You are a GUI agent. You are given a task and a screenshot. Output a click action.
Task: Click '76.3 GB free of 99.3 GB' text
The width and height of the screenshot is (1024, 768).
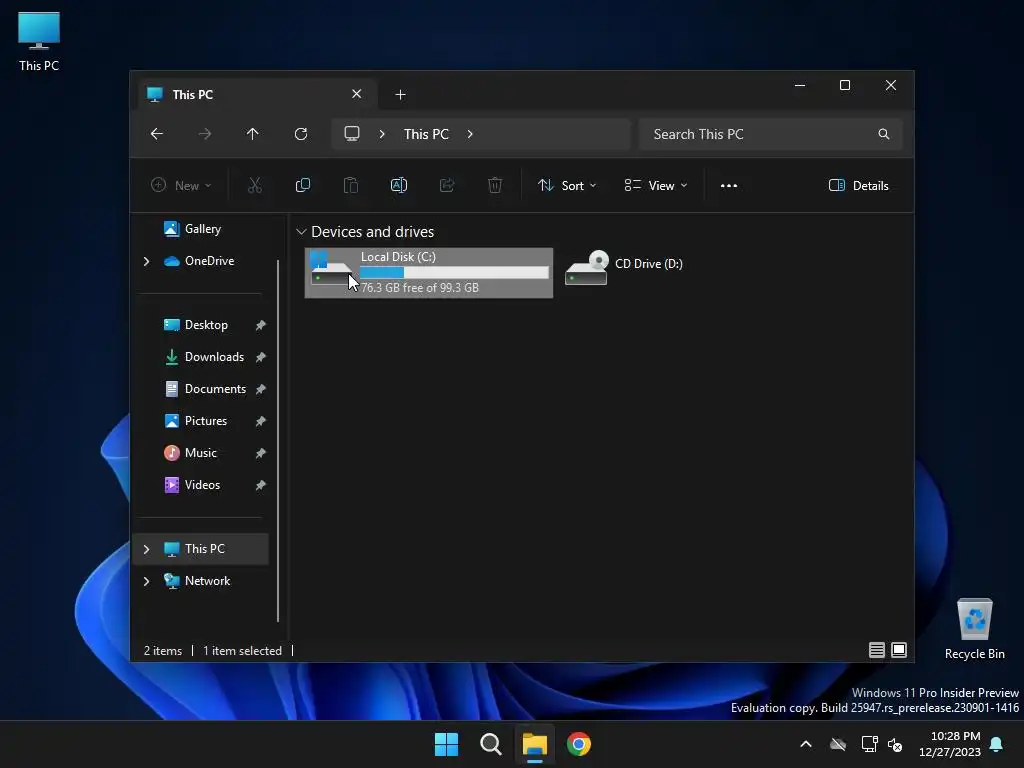click(x=420, y=288)
